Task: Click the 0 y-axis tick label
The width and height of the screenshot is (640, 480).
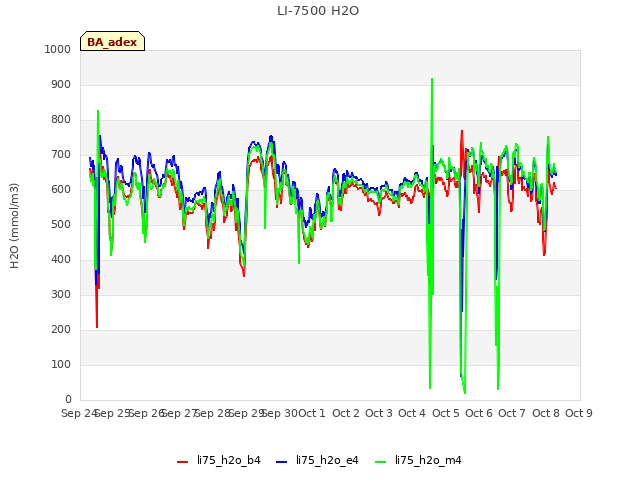Action: (x=68, y=400)
